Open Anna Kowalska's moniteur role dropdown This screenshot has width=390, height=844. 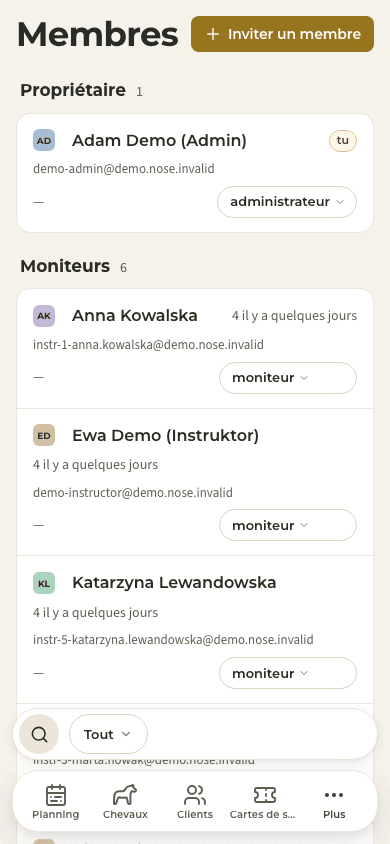tap(288, 378)
